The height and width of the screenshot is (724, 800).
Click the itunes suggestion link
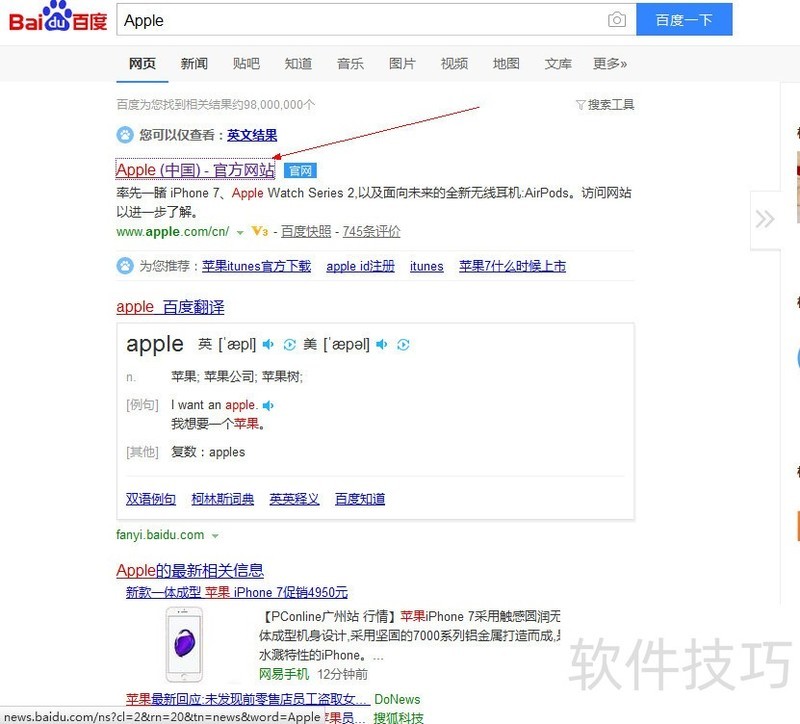point(427,266)
